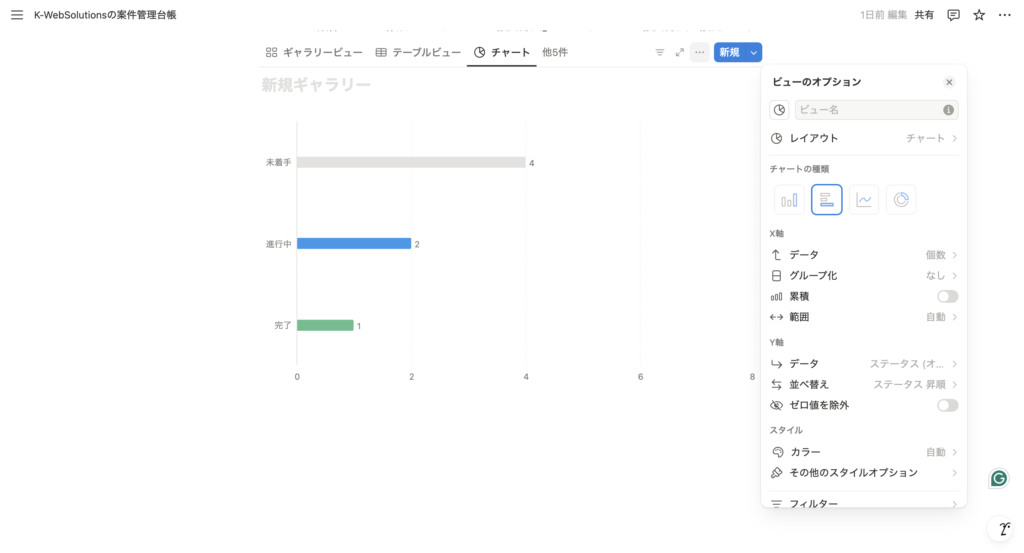Screen dimensions: 1024x553
Task: Enable the 累積 cumulative toggle
Action: pyautogui.click(x=946, y=296)
